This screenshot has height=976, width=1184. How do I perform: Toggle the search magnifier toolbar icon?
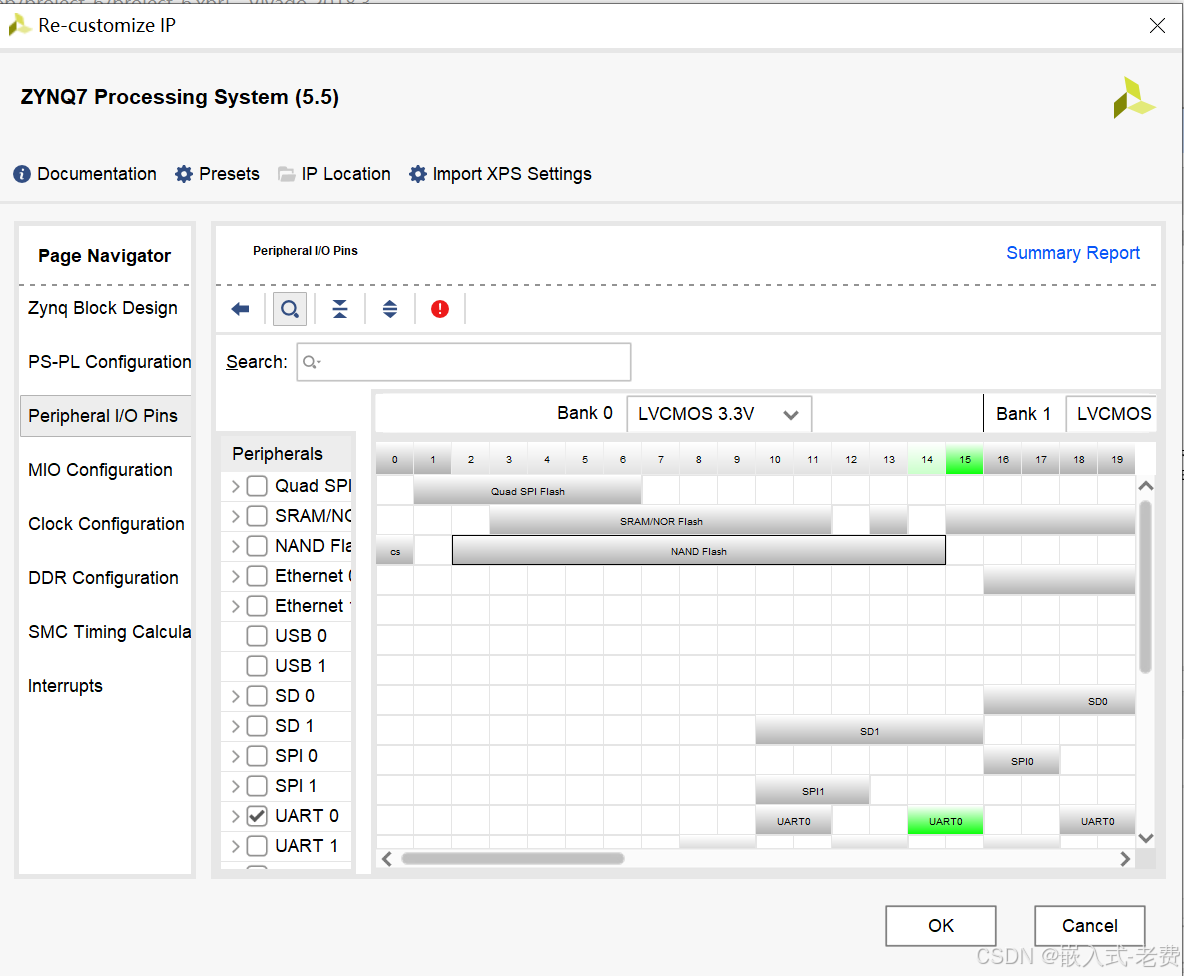(290, 309)
